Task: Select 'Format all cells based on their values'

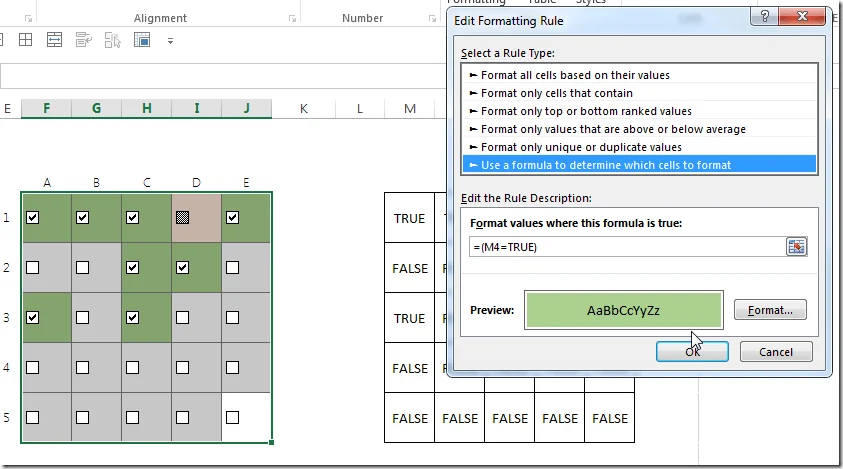Action: [639, 75]
